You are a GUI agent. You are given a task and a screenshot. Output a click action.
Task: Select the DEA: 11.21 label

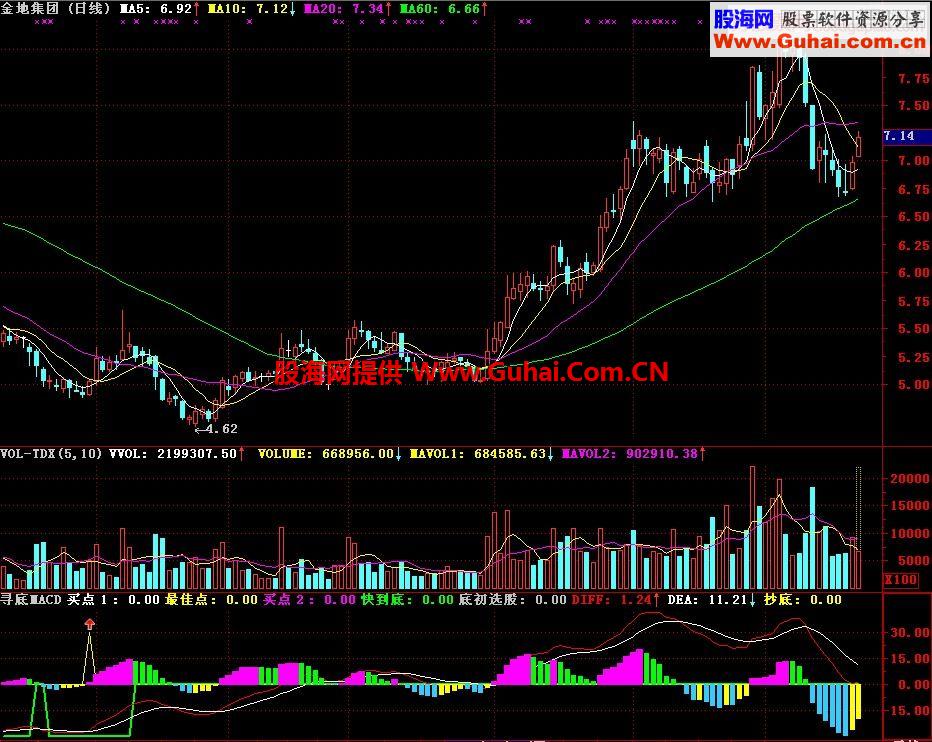pos(711,599)
